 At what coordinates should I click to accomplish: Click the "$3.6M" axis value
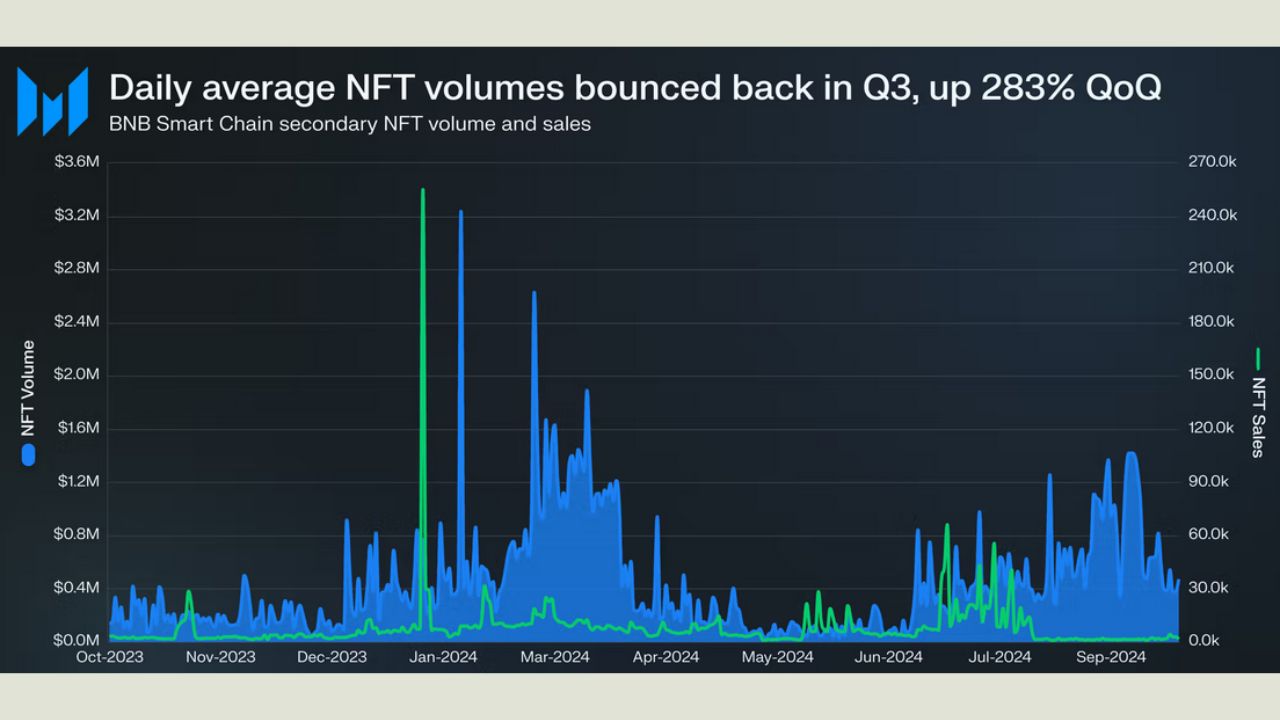pyautogui.click(x=76, y=162)
